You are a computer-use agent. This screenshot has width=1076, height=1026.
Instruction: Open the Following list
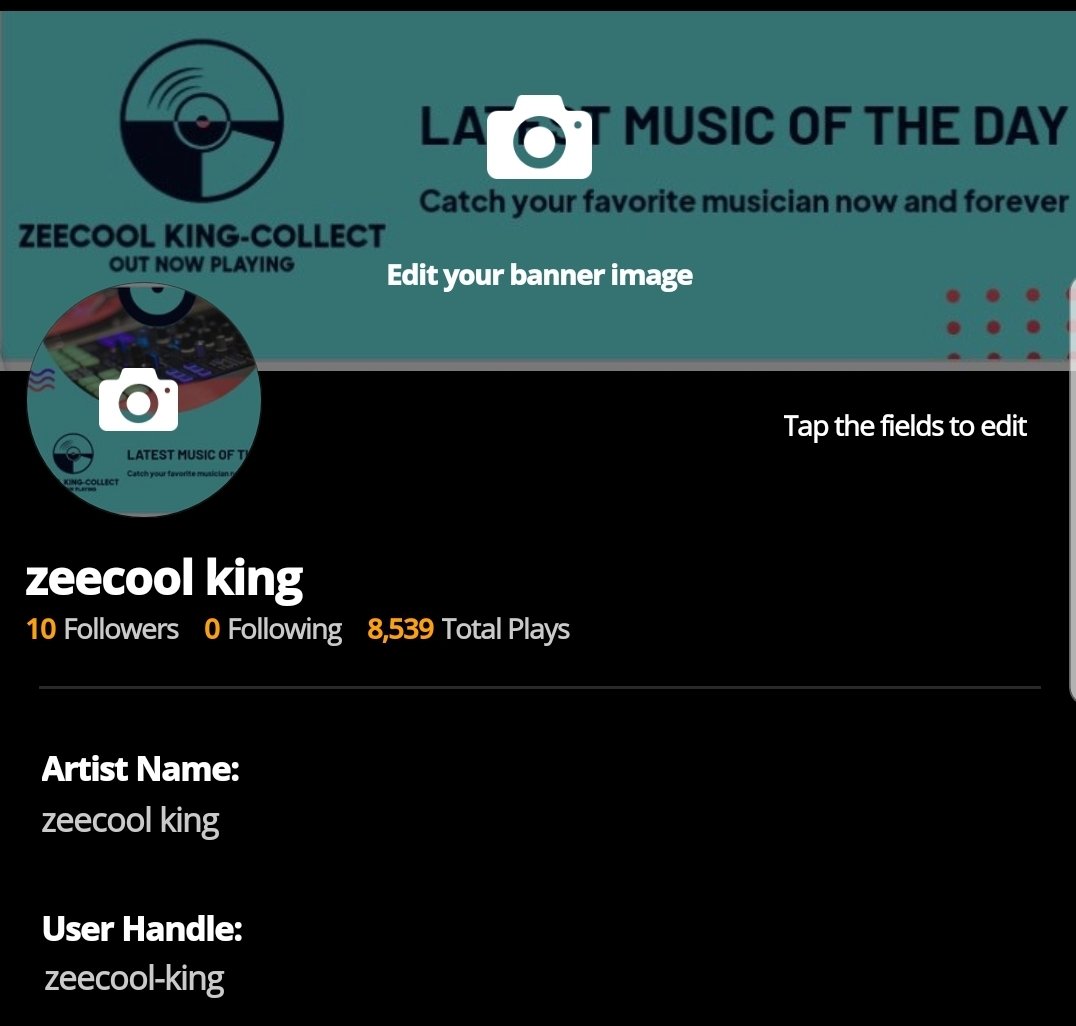[x=273, y=630]
